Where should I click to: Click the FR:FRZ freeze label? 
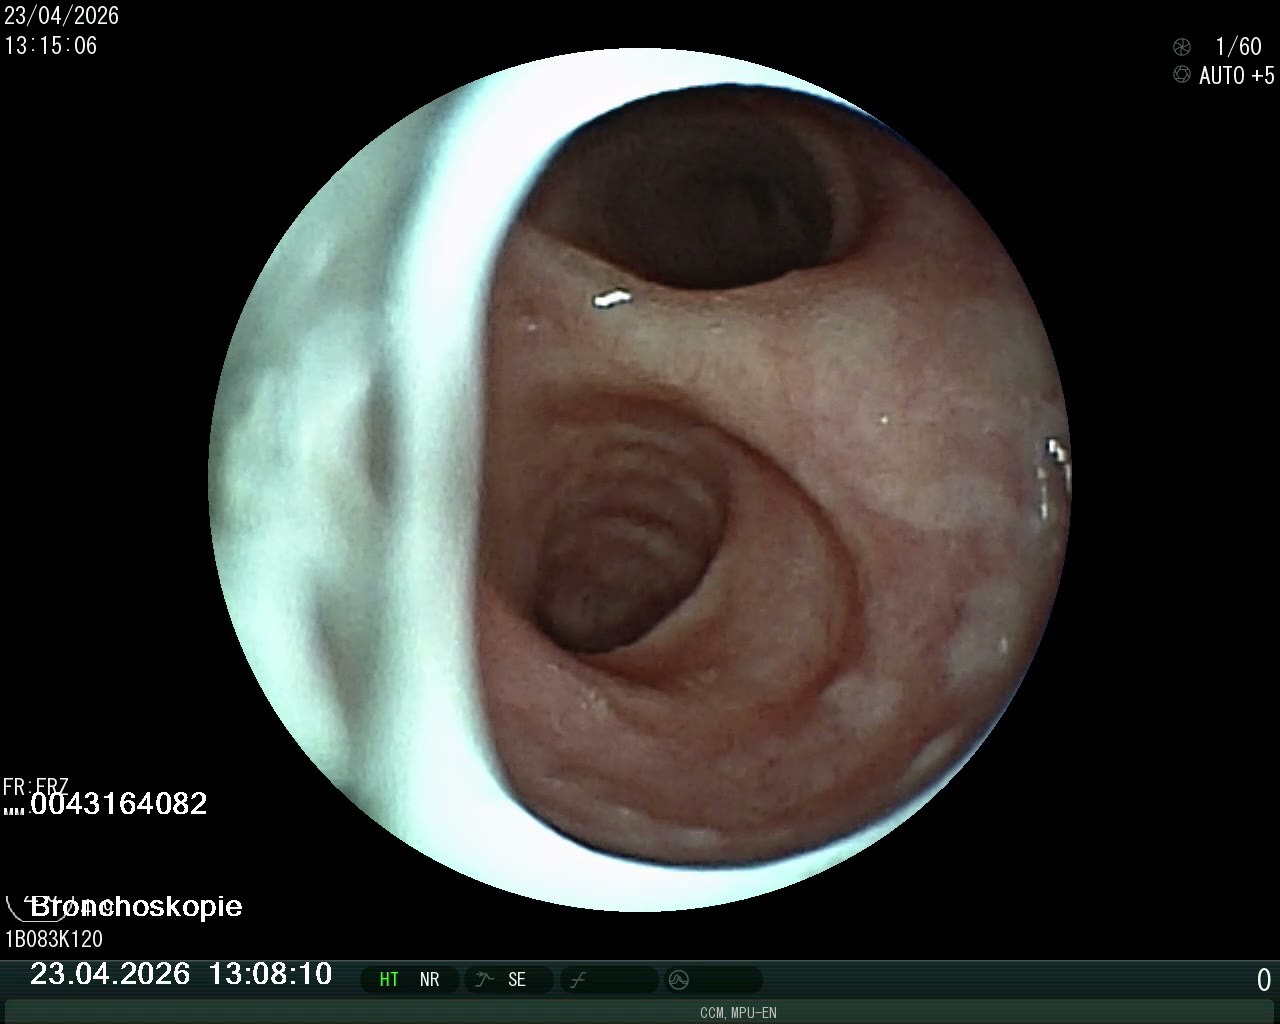35,786
